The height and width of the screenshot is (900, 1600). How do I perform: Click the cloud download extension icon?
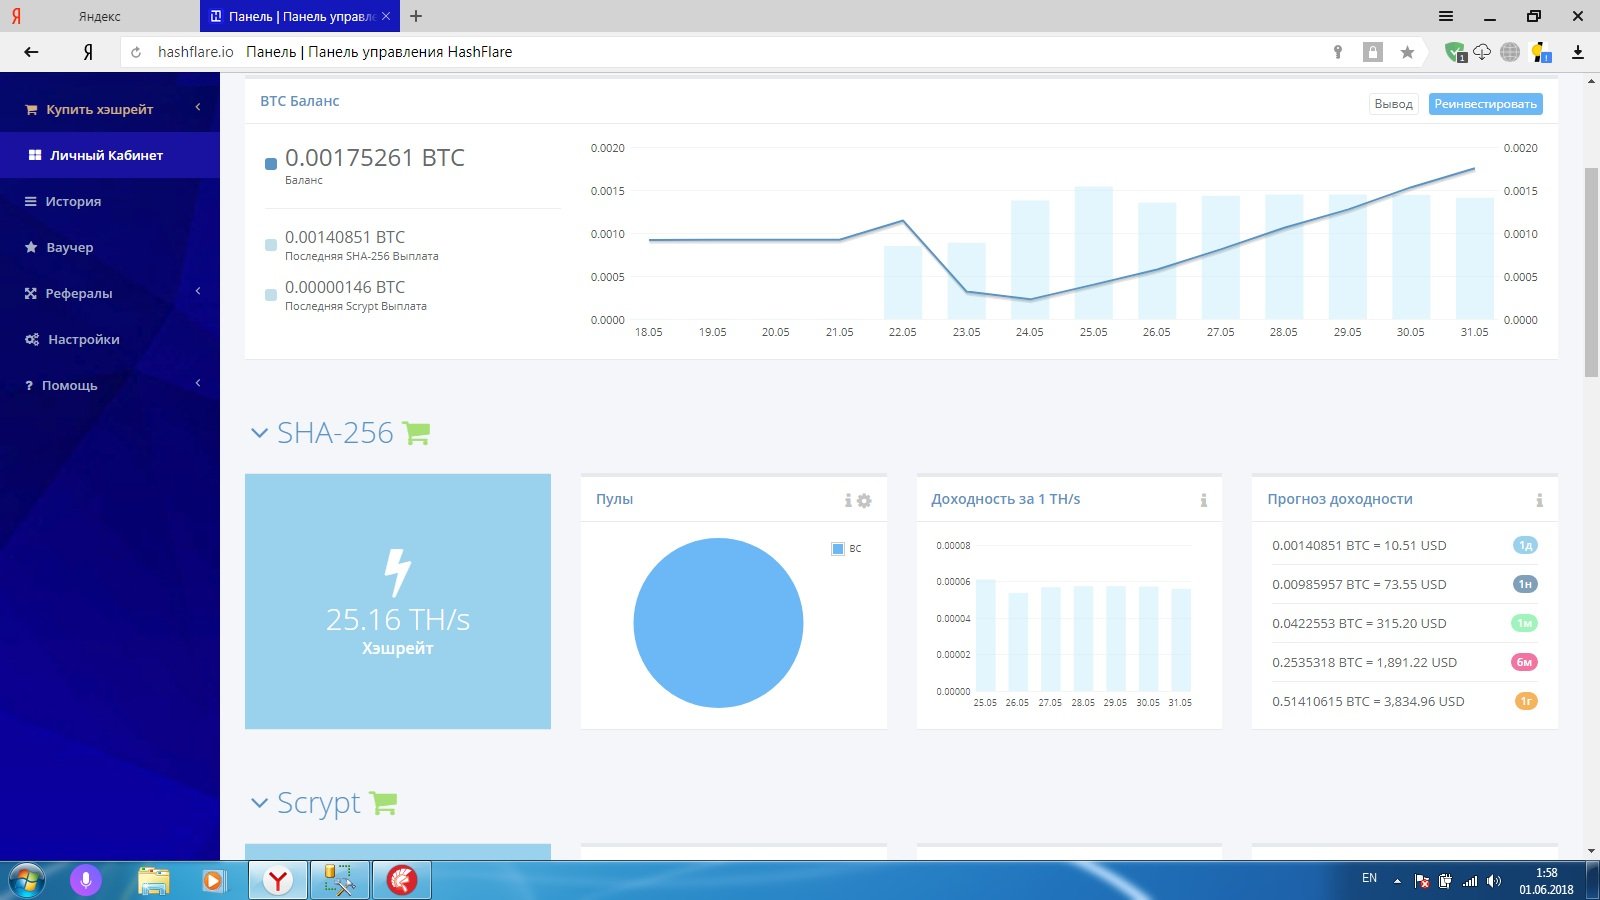pos(1482,52)
